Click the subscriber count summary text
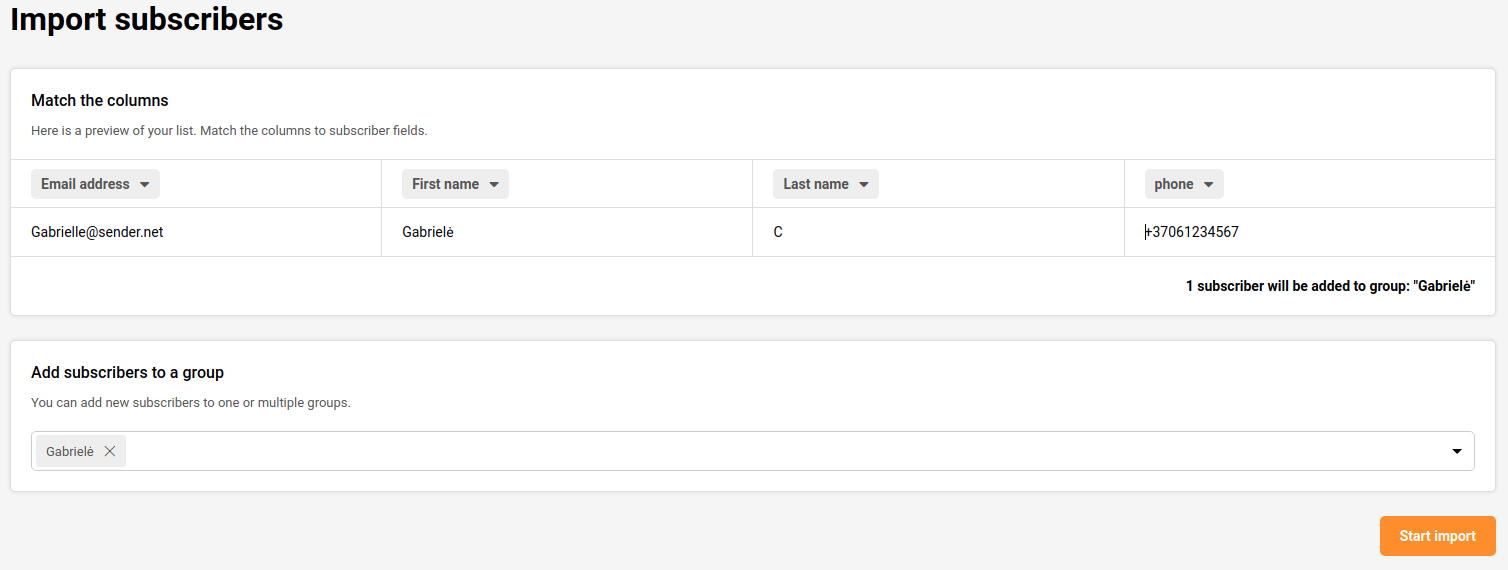This screenshot has height=570, width=1508. point(1330,286)
